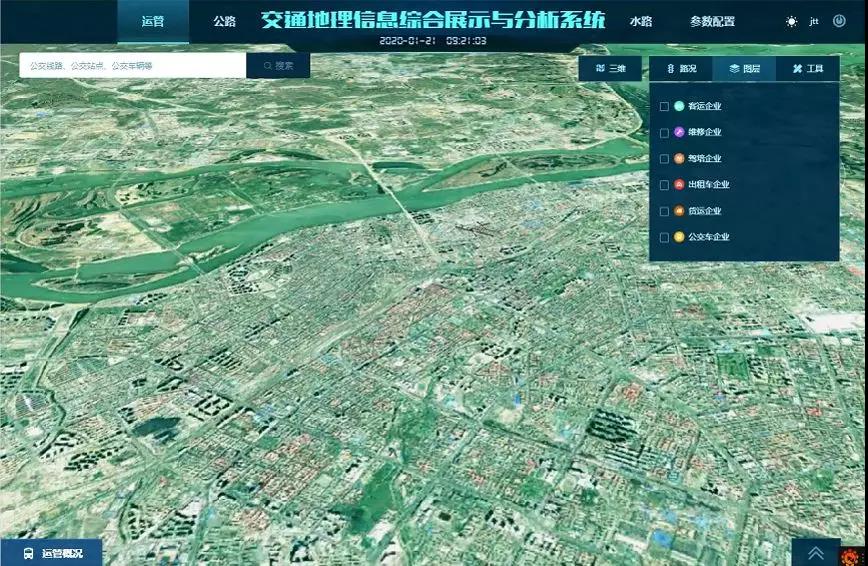Screen dimensions: 868x566
Task: Click the orange 驾培企业 layer icon
Action: click(x=679, y=158)
